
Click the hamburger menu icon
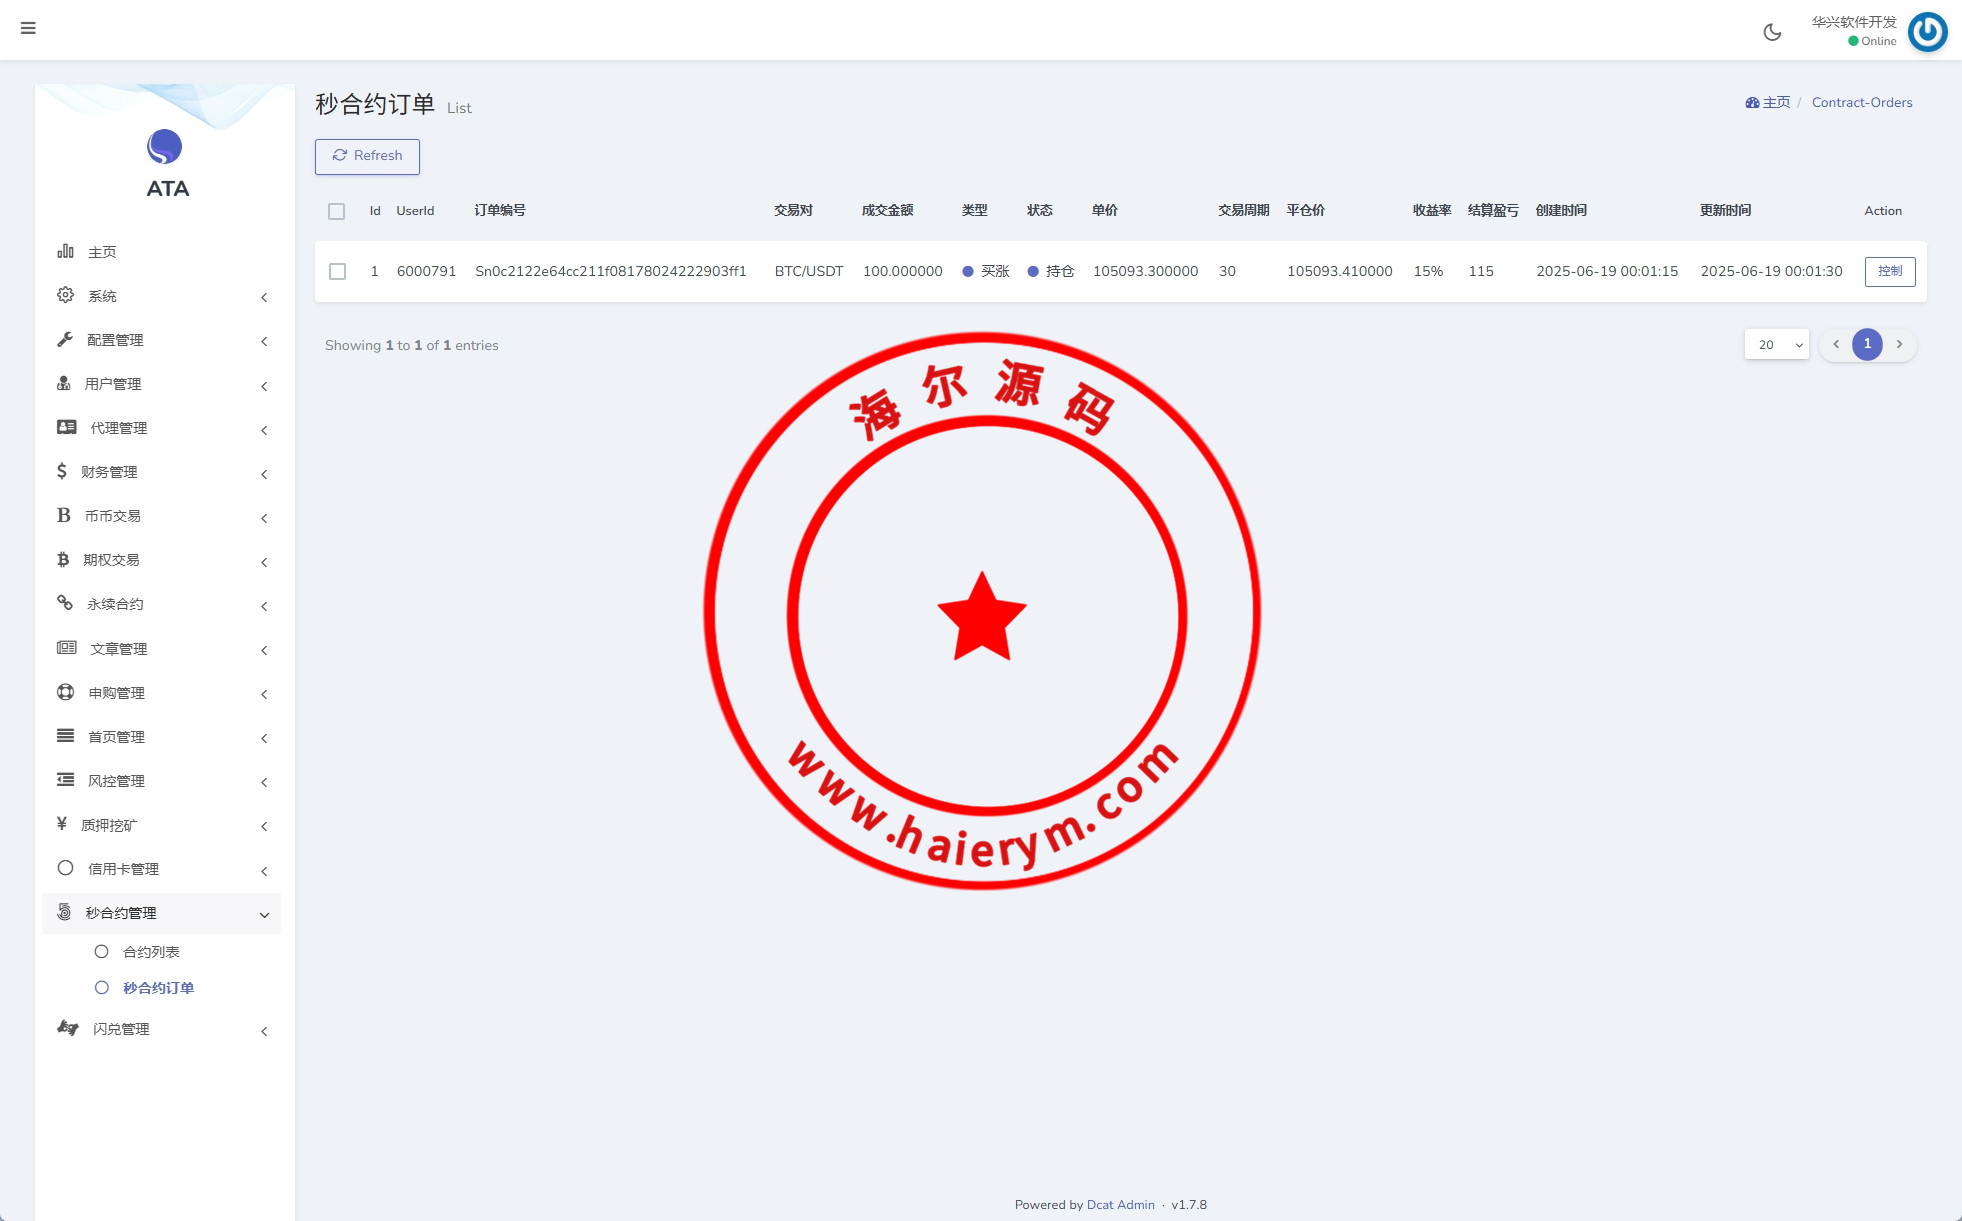28,28
